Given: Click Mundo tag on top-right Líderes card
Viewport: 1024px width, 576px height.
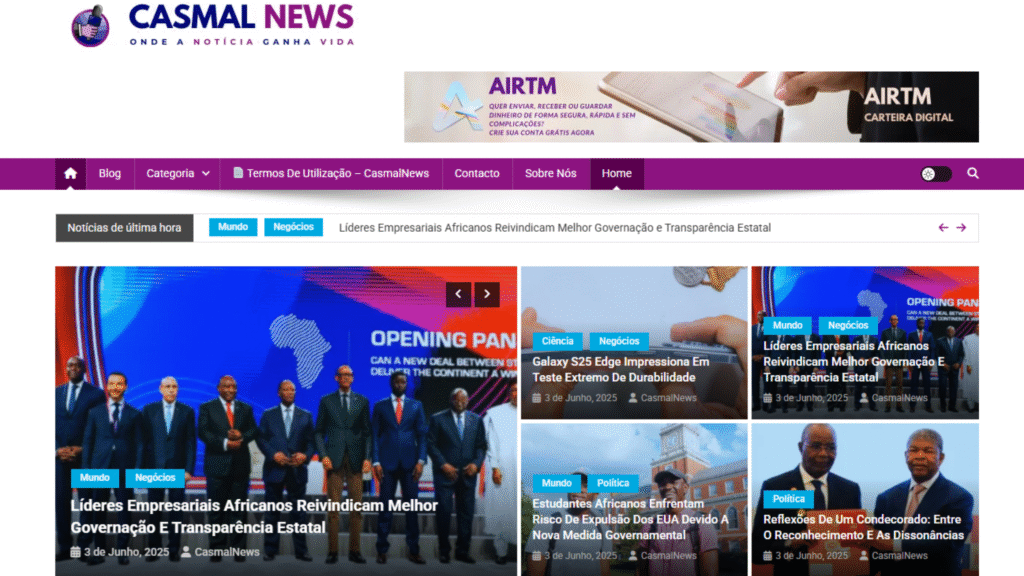Looking at the screenshot, I should [x=788, y=325].
